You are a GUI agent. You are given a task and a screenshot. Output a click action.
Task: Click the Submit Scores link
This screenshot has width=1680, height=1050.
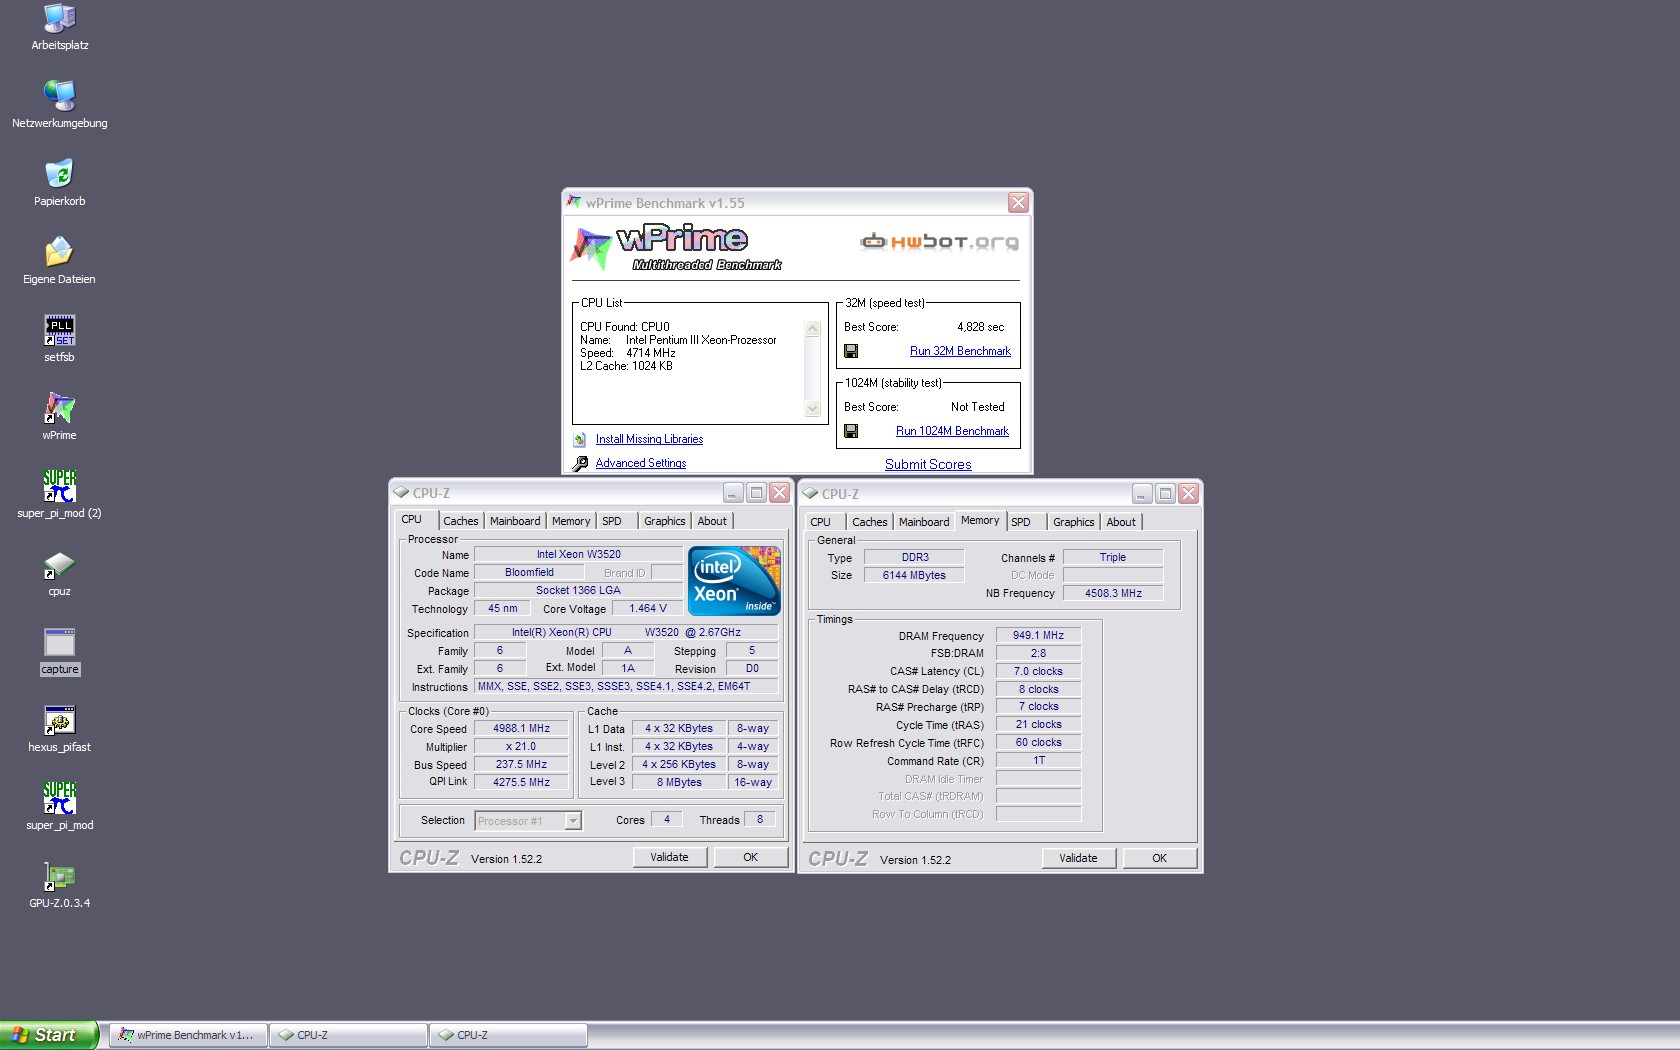tap(928, 464)
